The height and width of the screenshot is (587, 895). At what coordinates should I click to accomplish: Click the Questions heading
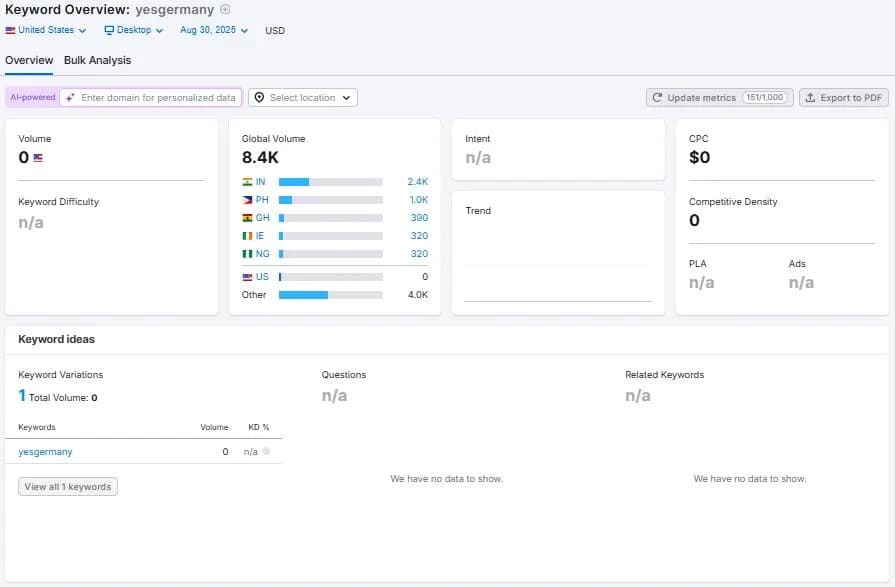coord(344,375)
